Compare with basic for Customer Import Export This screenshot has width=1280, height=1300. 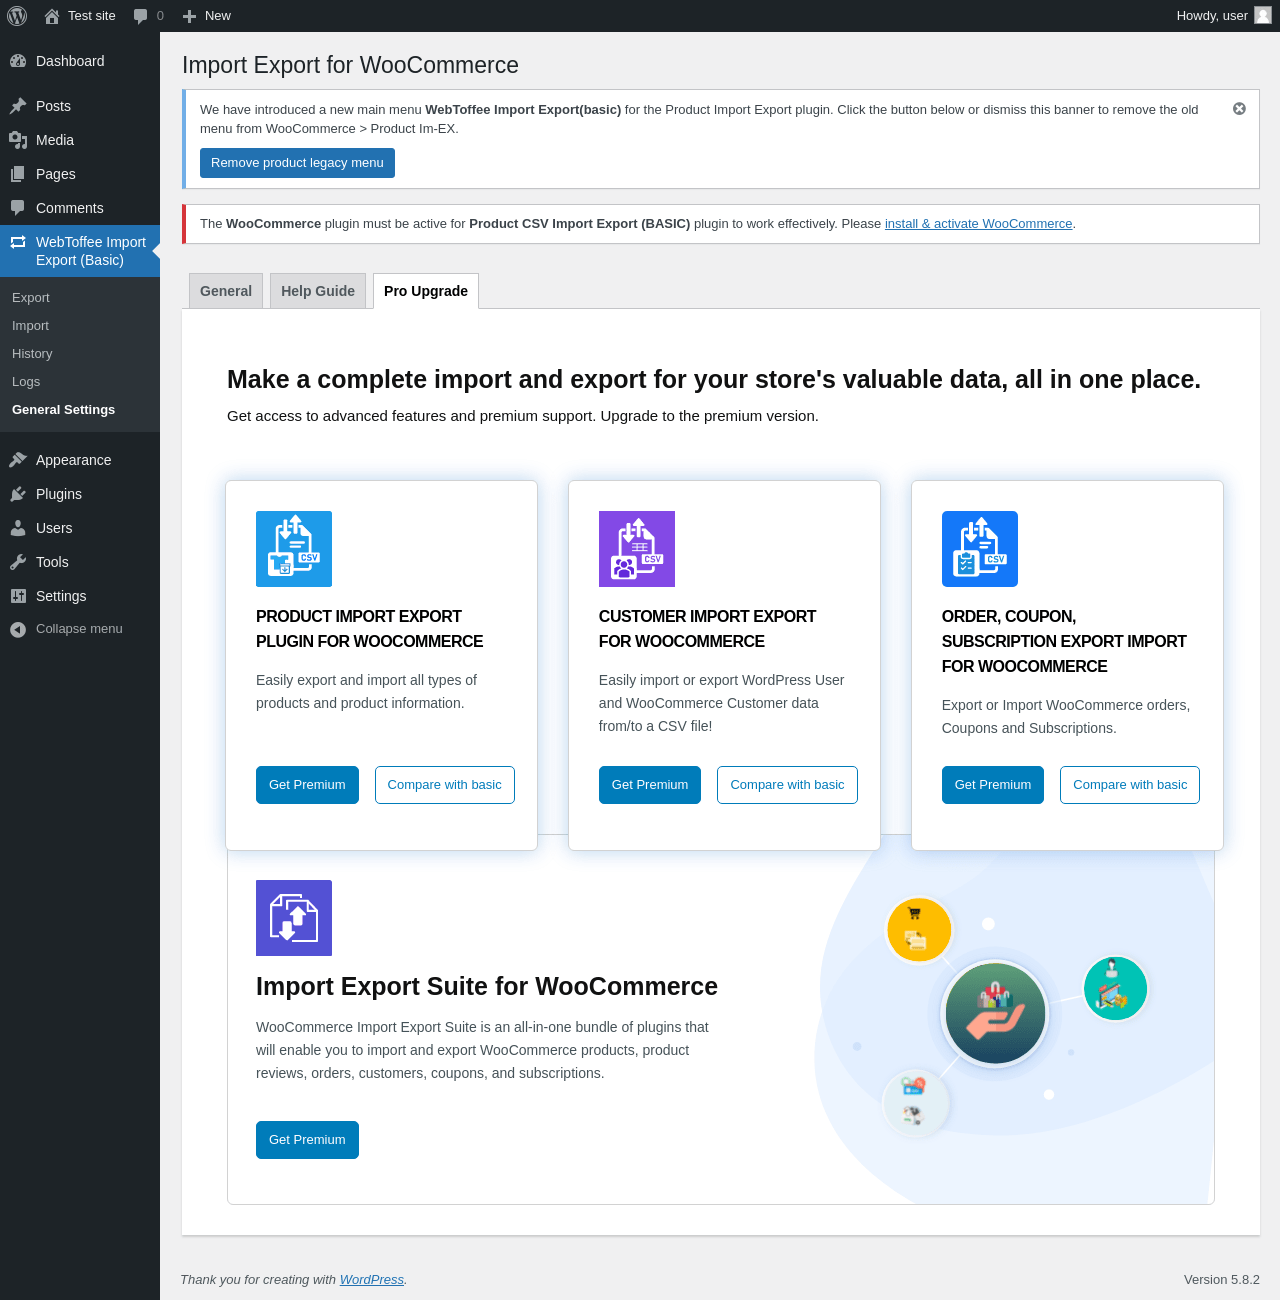tap(787, 785)
